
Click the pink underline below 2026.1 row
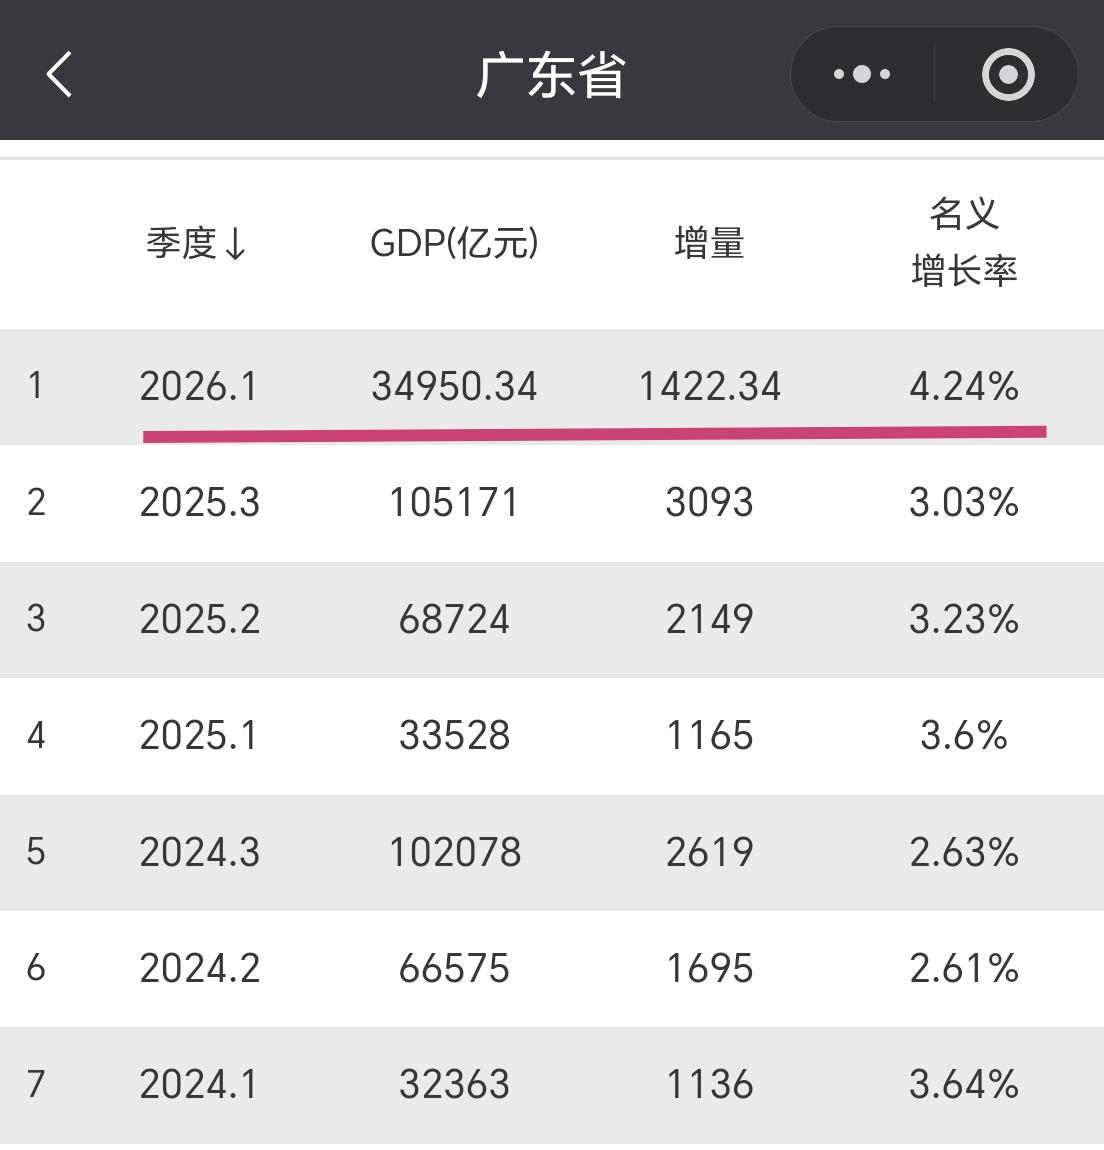595,432
